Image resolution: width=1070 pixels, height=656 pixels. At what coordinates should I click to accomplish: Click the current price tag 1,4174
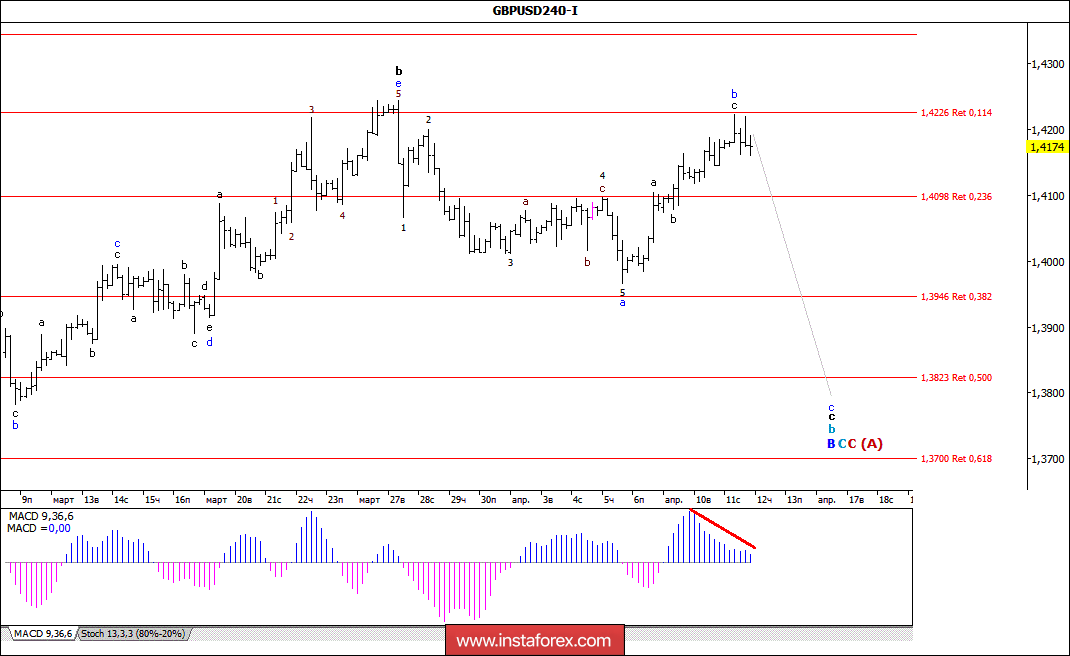(x=1047, y=147)
